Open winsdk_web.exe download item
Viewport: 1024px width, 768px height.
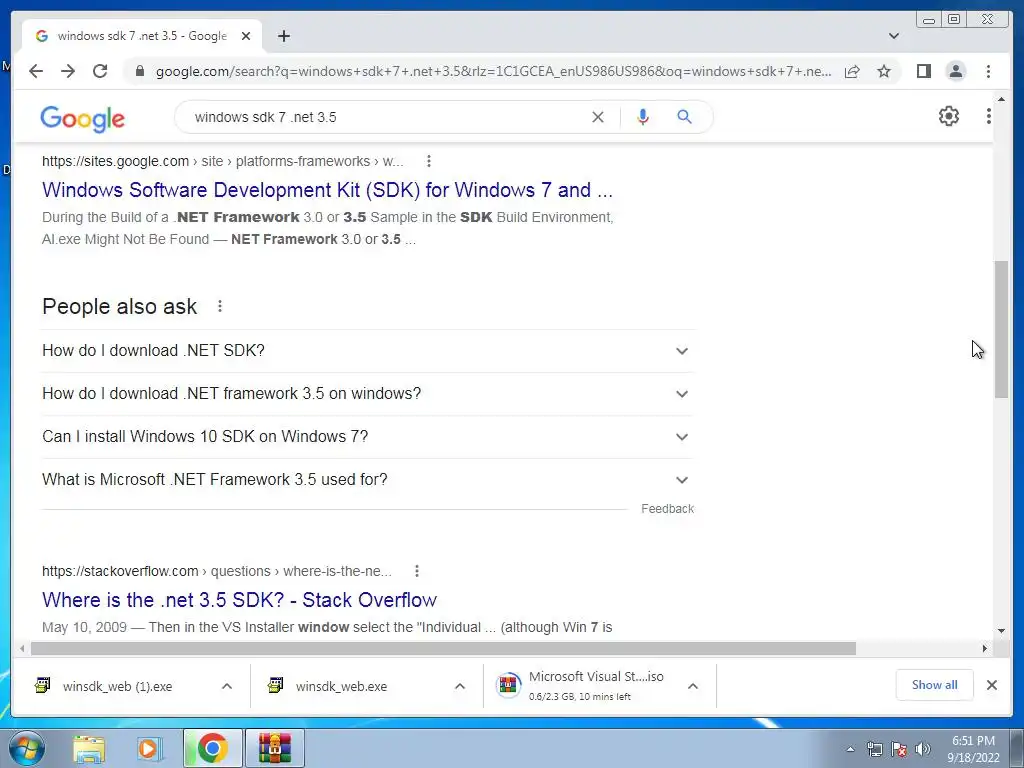pos(342,686)
